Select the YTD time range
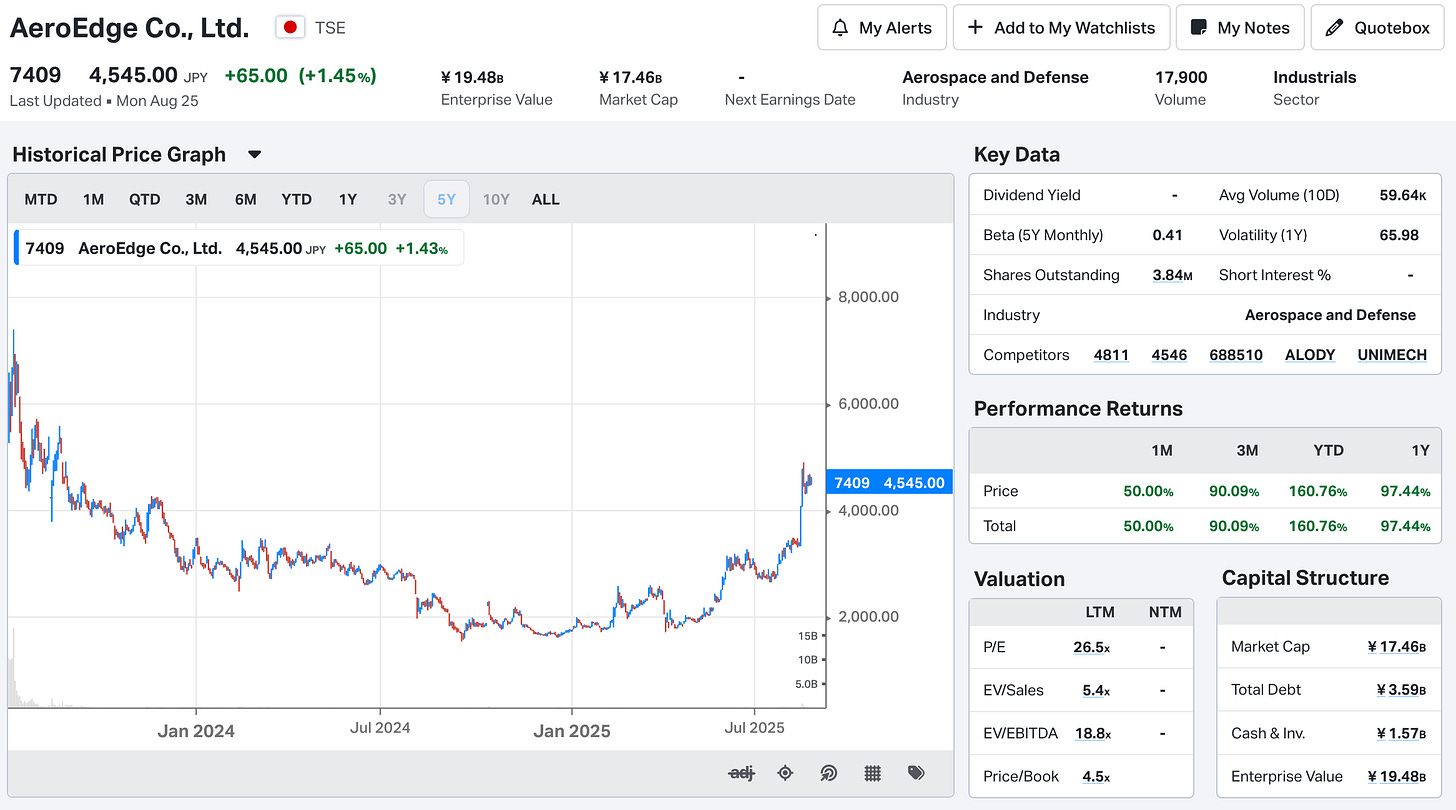The height and width of the screenshot is (810, 1456). 297,199
